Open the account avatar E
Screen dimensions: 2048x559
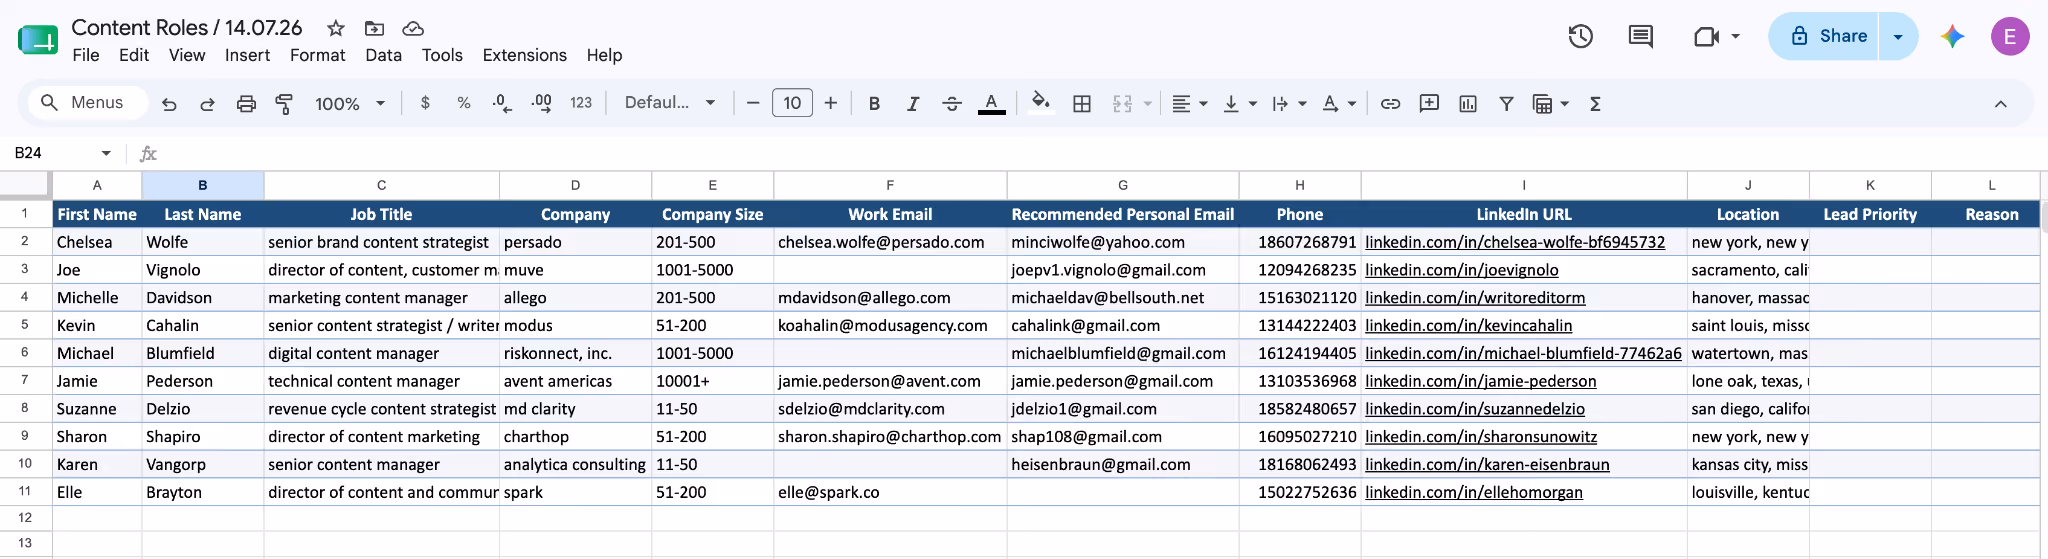(2009, 37)
